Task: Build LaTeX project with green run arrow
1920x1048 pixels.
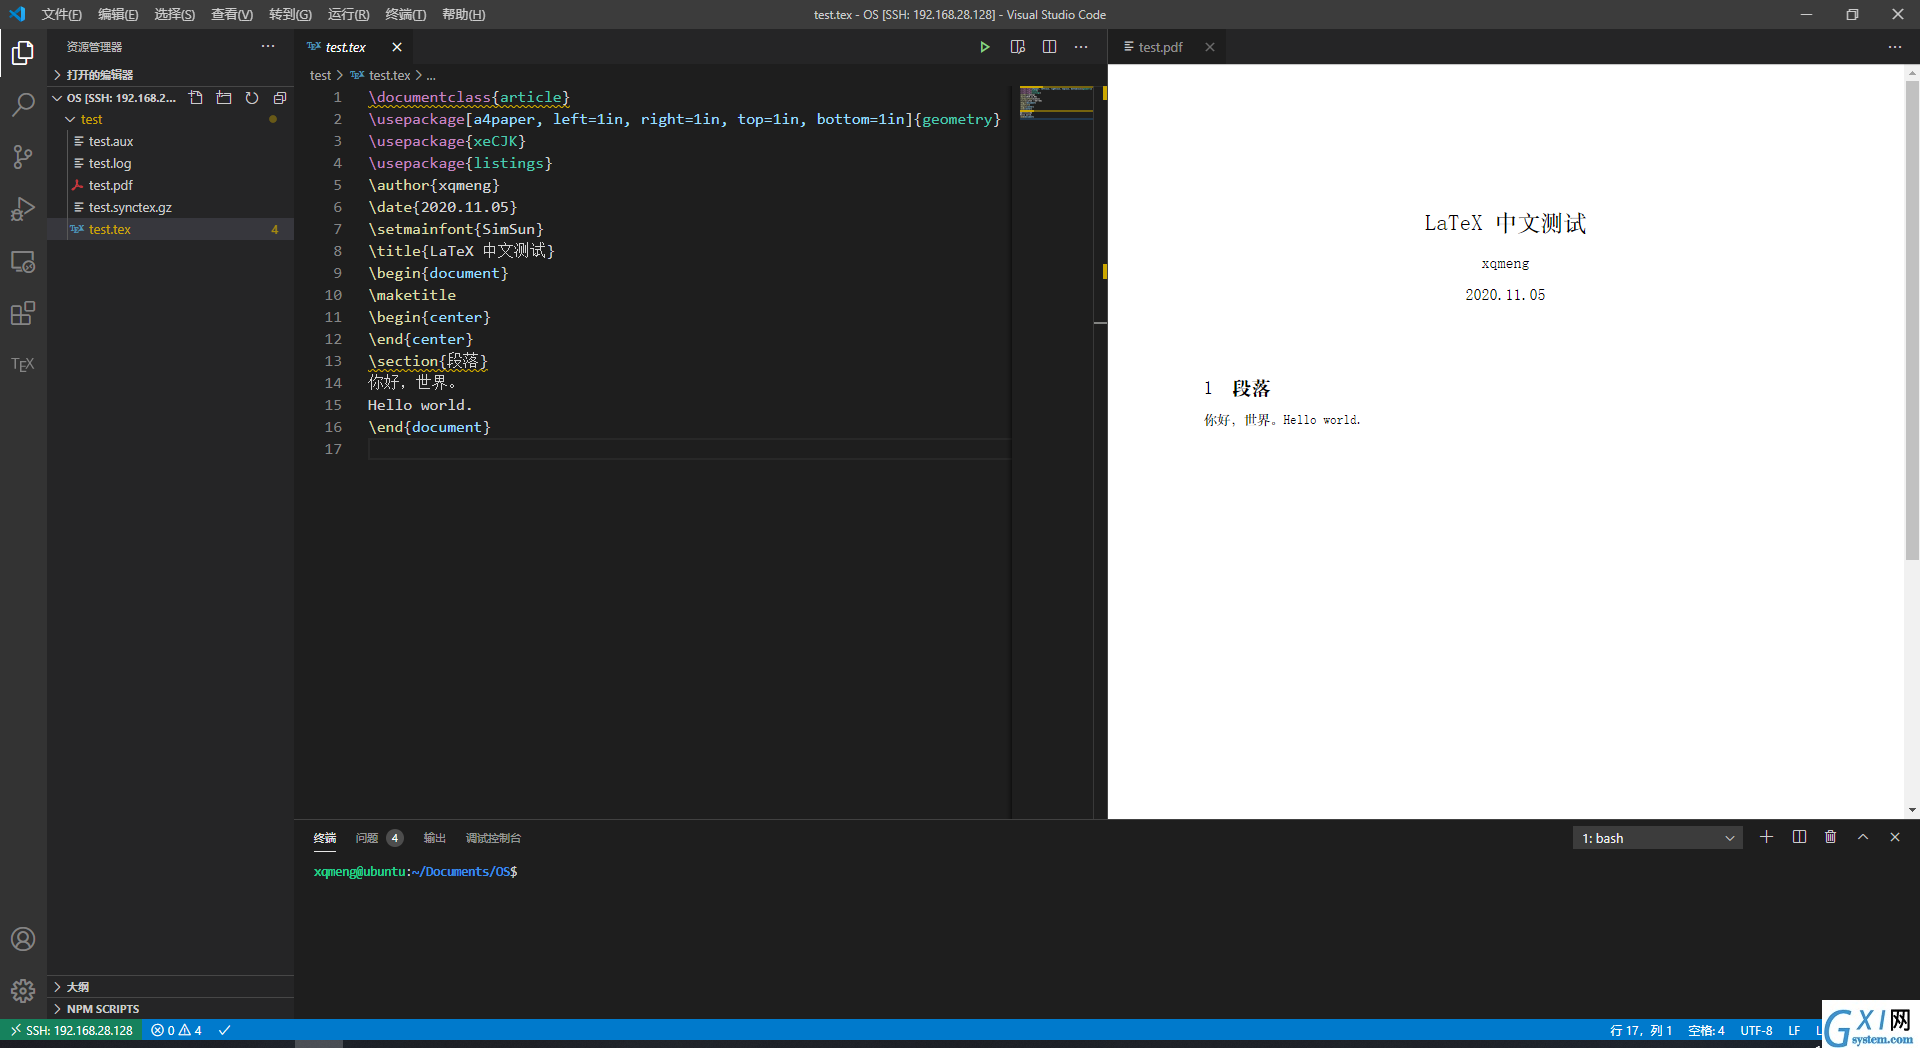Action: [985, 47]
